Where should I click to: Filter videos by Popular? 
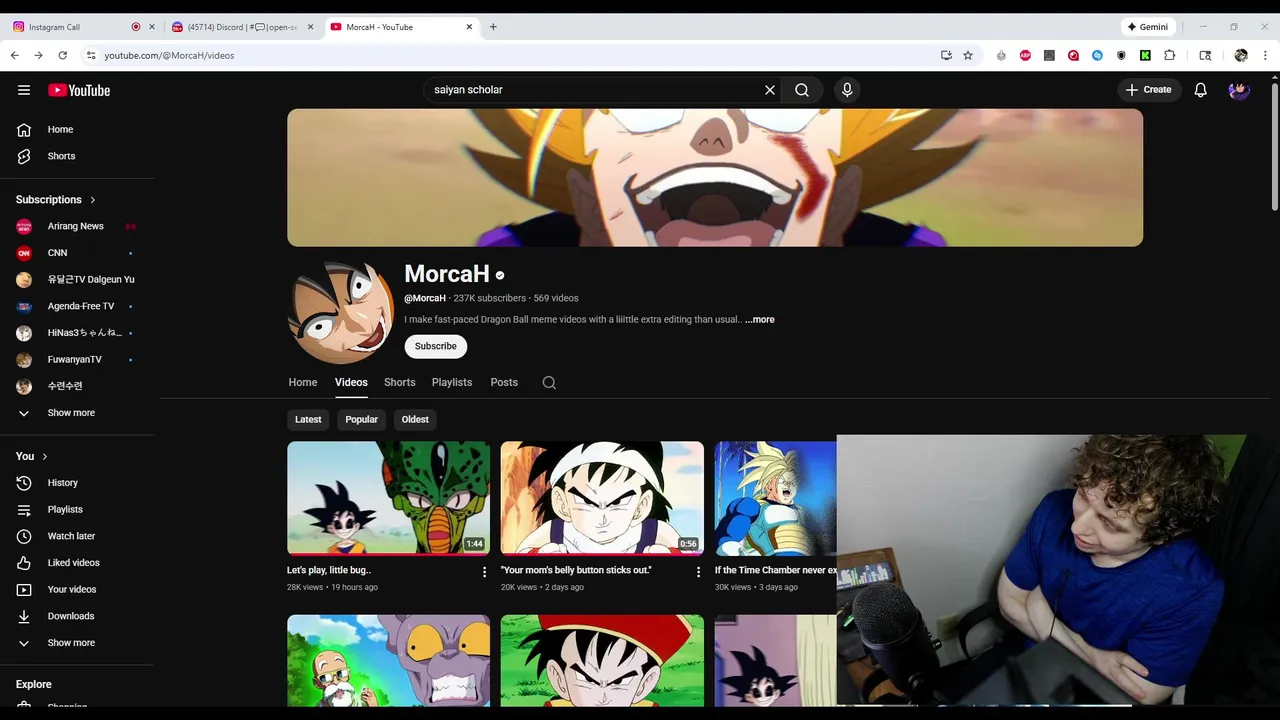tap(361, 419)
